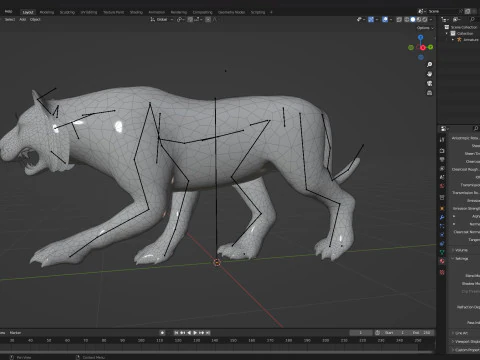Click the red X axis gizmo handle
The image size is (480, 360).
423,48
